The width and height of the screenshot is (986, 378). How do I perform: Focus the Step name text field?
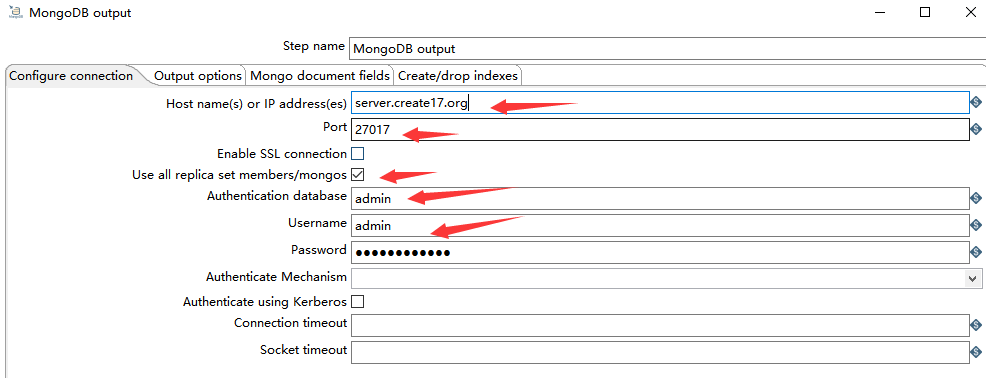click(667, 48)
